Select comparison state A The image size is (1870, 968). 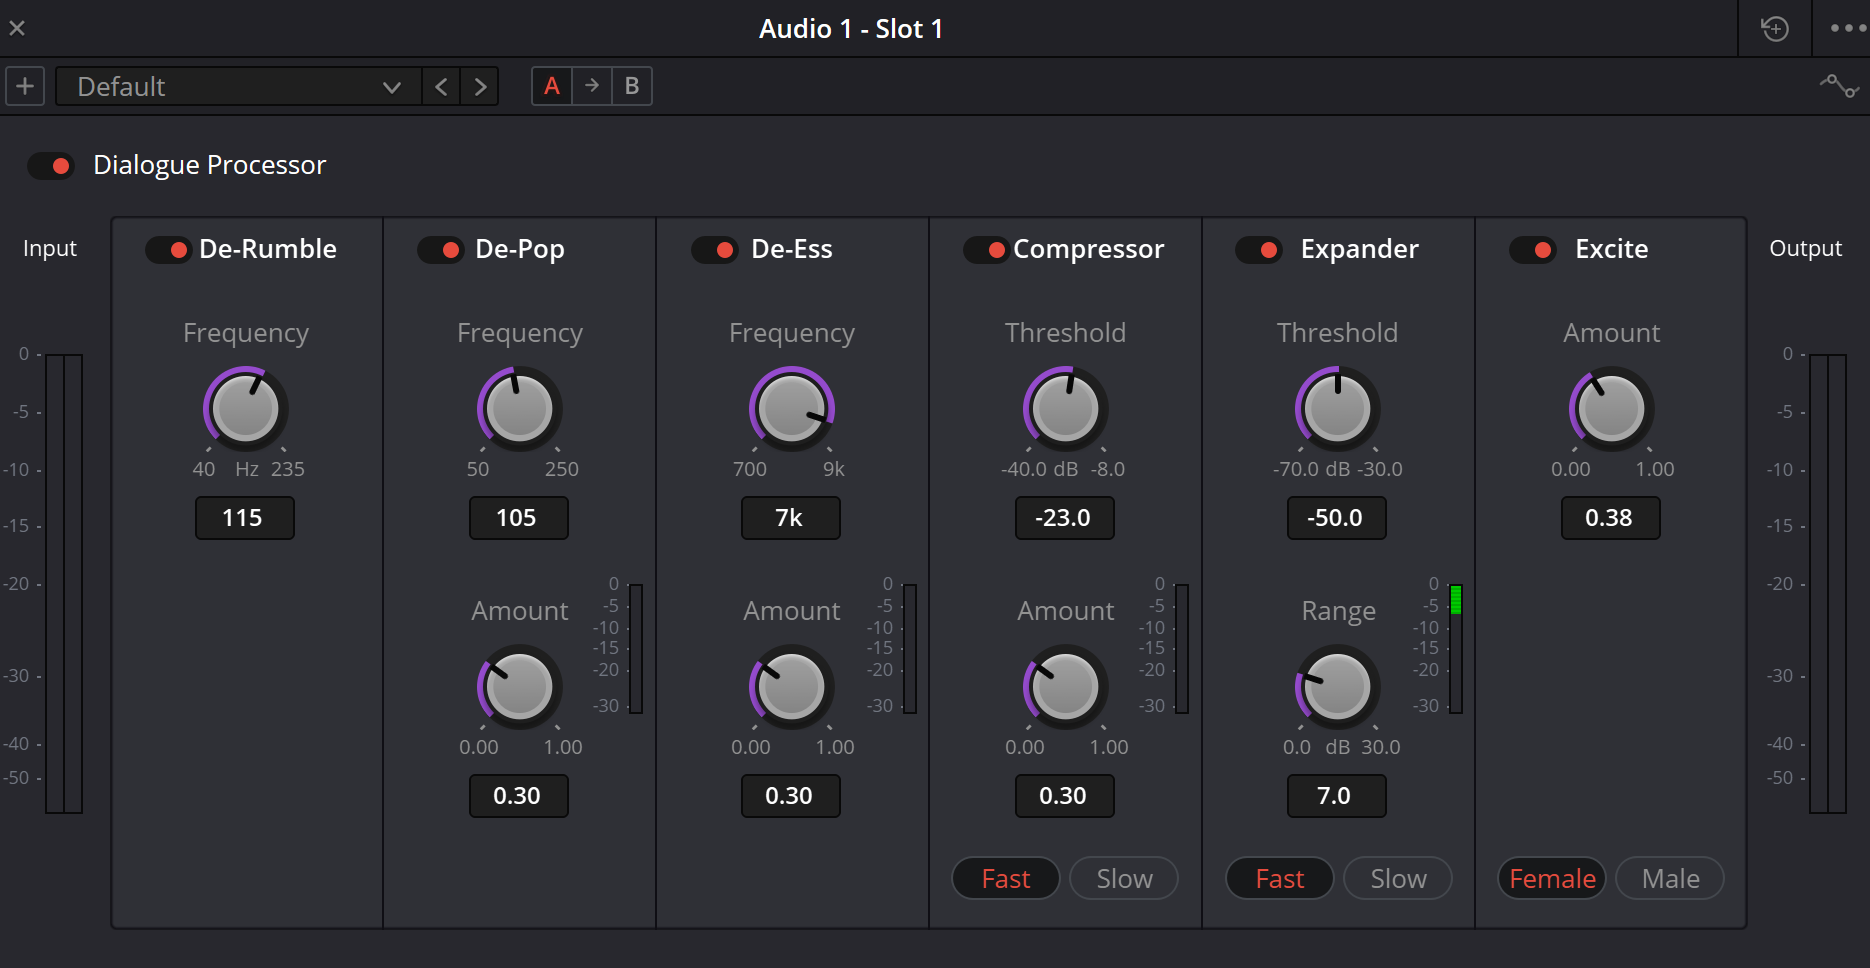(x=551, y=86)
